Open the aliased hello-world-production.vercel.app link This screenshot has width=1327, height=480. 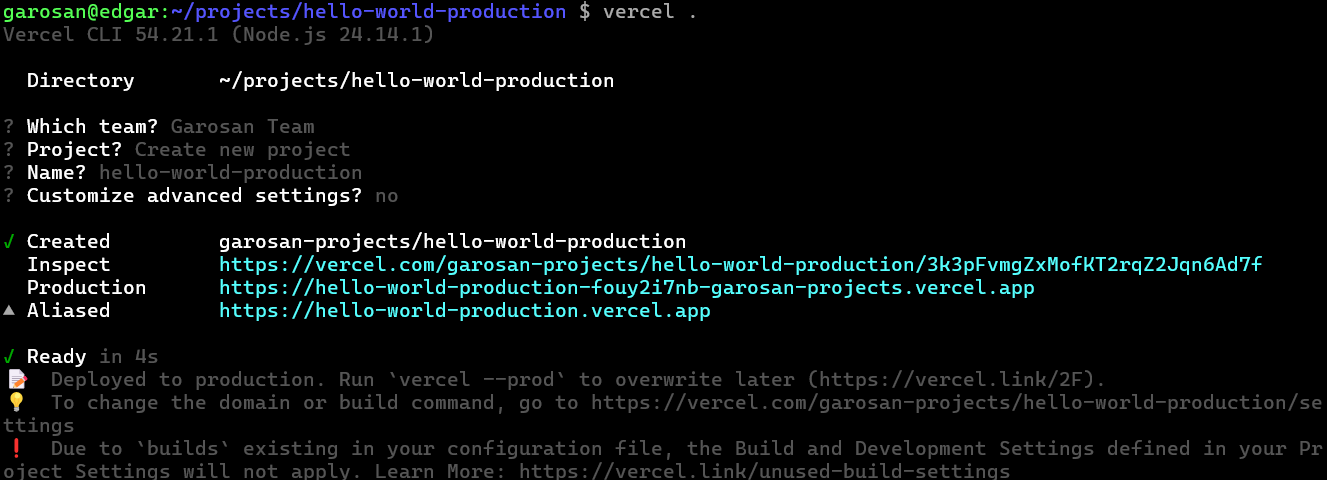(464, 311)
